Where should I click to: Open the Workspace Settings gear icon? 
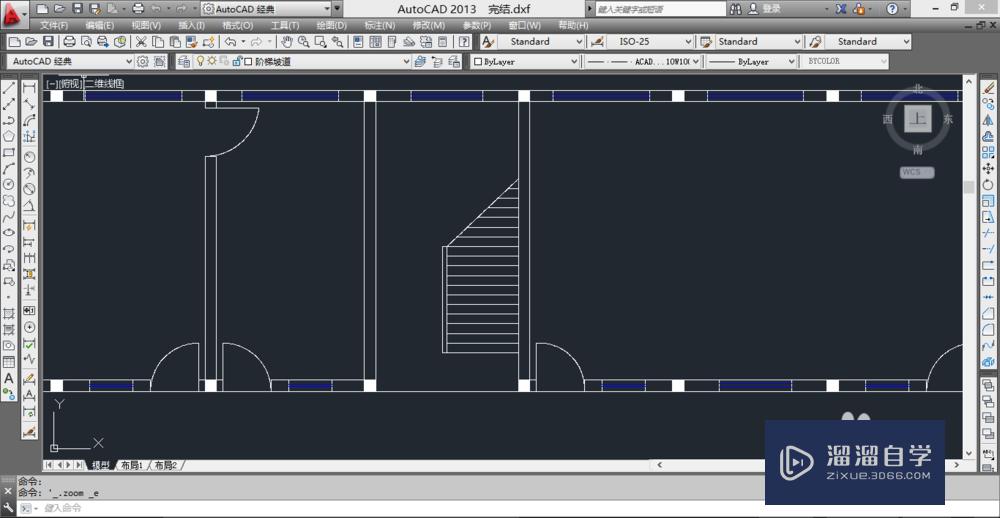[x=143, y=62]
